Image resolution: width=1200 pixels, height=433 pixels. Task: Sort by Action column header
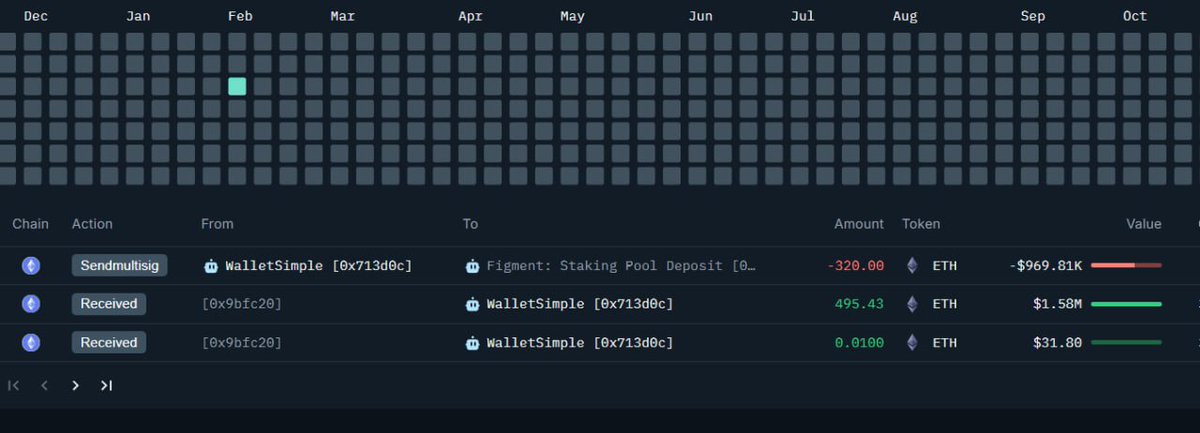pyautogui.click(x=92, y=224)
